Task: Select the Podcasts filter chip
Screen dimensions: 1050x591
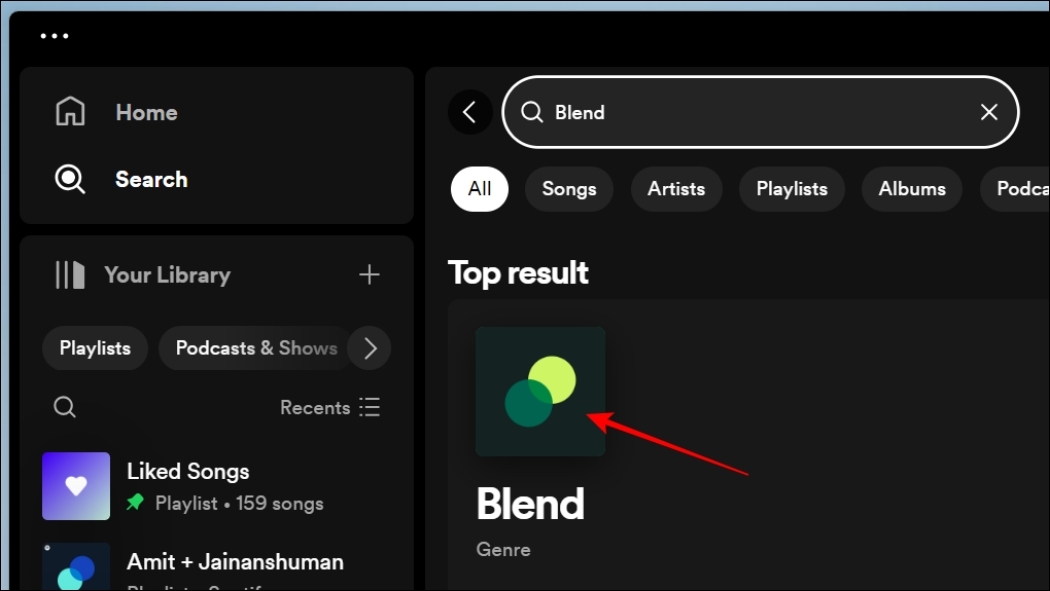Action: coord(1022,188)
